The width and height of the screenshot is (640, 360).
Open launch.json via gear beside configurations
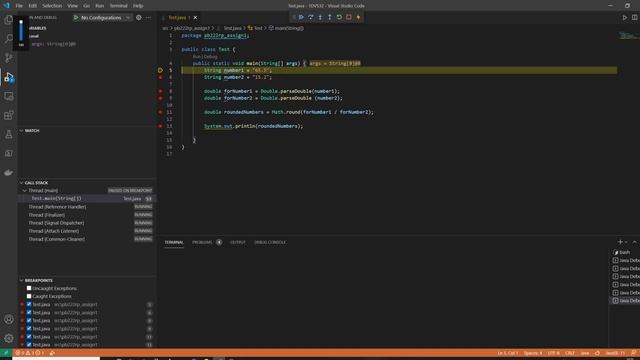pos(139,18)
